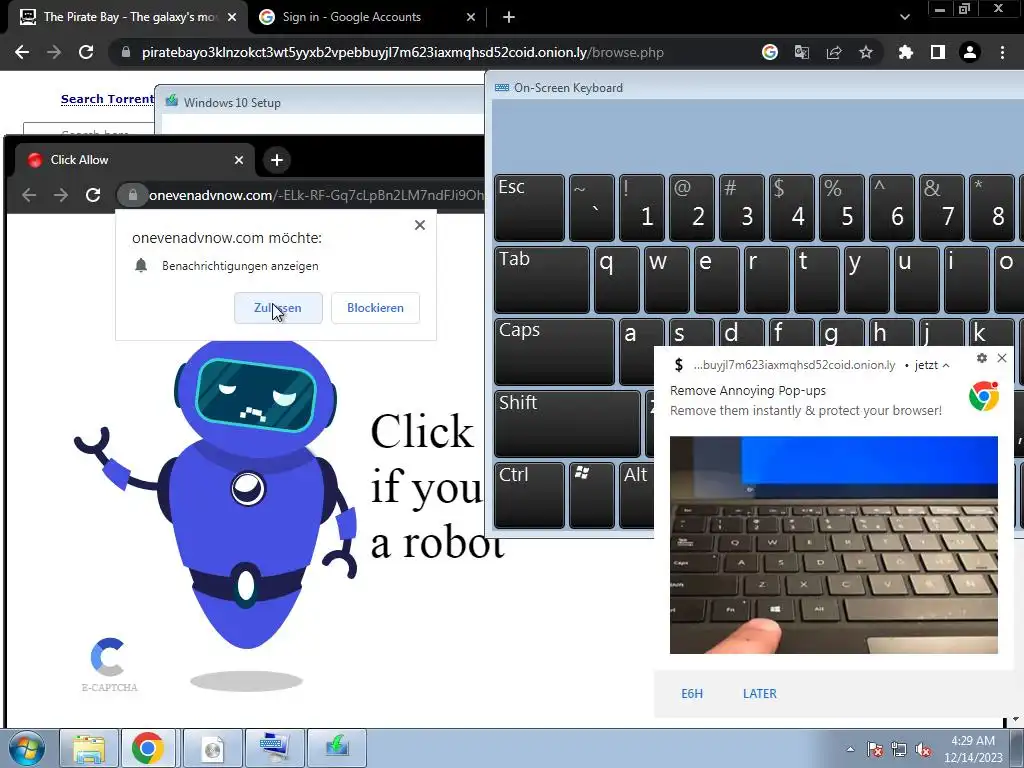The image size is (1024, 768).
Task: Show hidden system tray icons
Action: coord(850,749)
